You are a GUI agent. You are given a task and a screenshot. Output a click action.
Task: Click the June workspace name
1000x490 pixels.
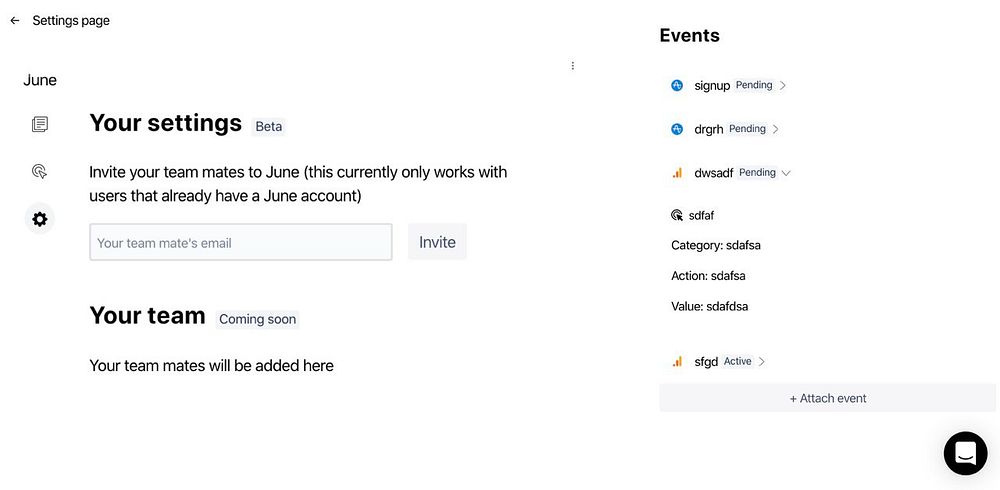click(40, 80)
